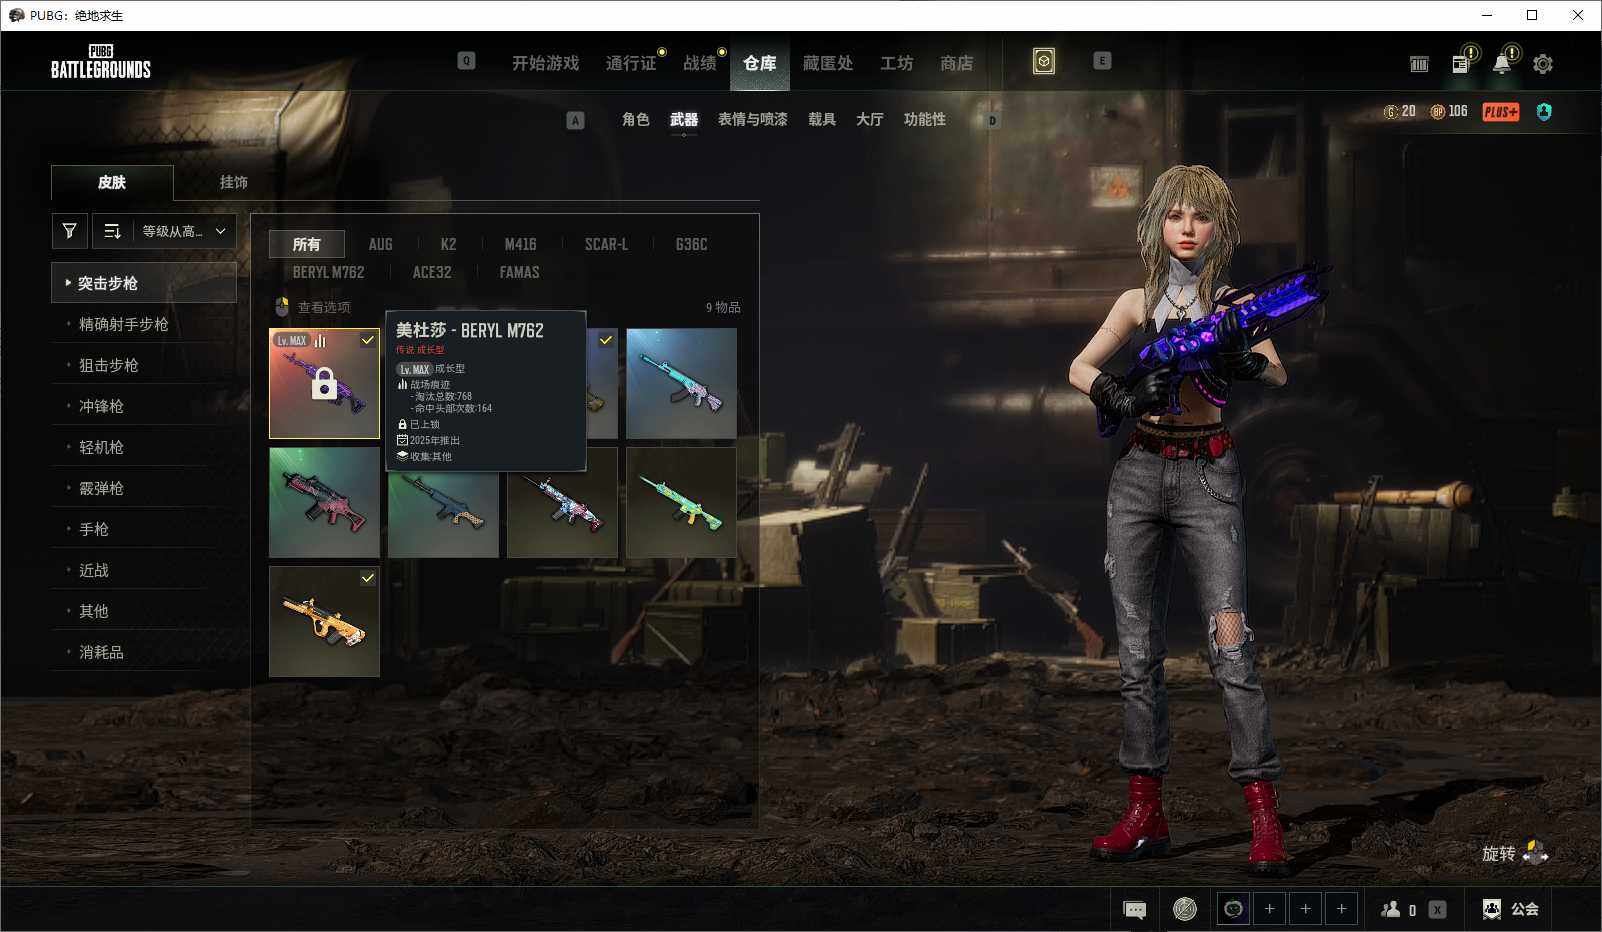Click the BP currency icon

click(x=1438, y=112)
